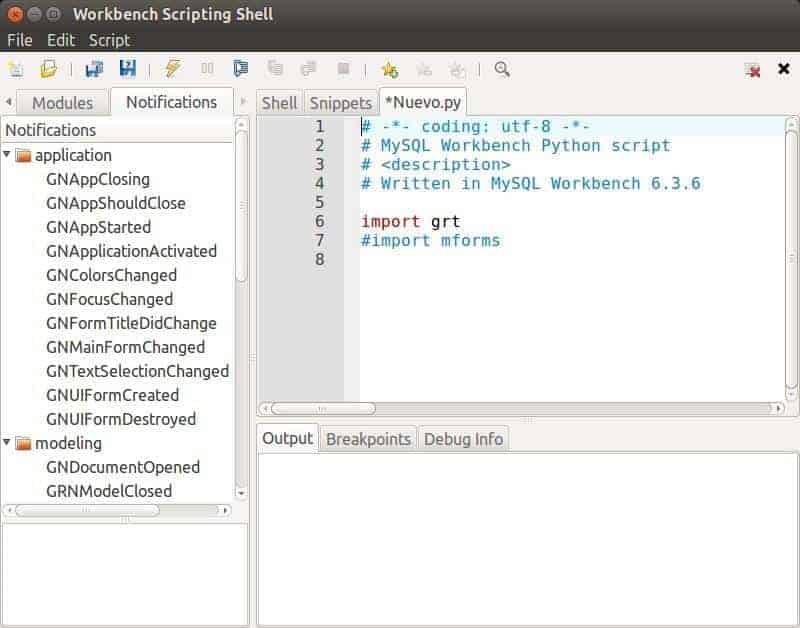Open the File menu
This screenshot has width=800, height=628.
20,40
